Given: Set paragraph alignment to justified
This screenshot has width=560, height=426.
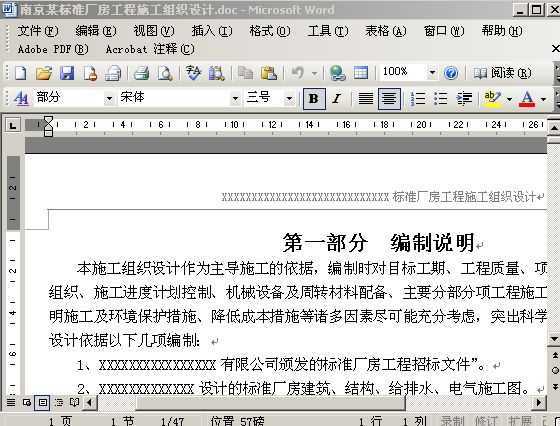Looking at the screenshot, I should [x=366, y=99].
